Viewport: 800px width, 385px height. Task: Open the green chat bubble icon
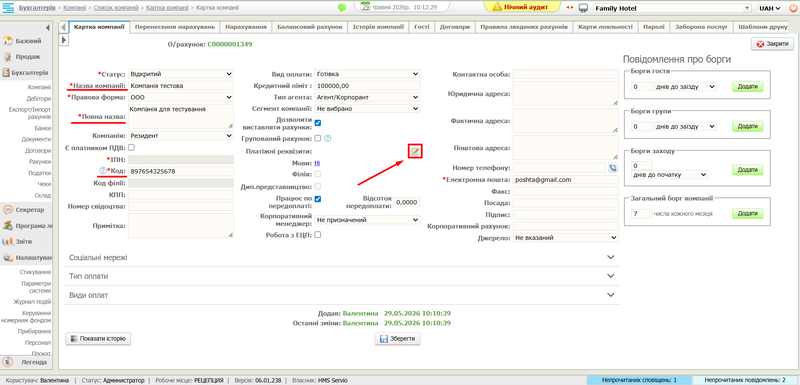[x=342, y=8]
